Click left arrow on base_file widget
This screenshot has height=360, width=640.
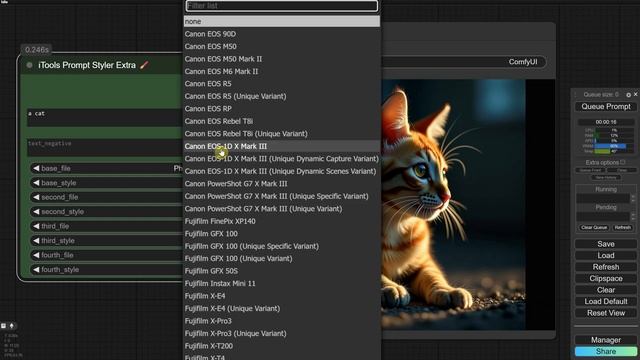[x=36, y=168]
